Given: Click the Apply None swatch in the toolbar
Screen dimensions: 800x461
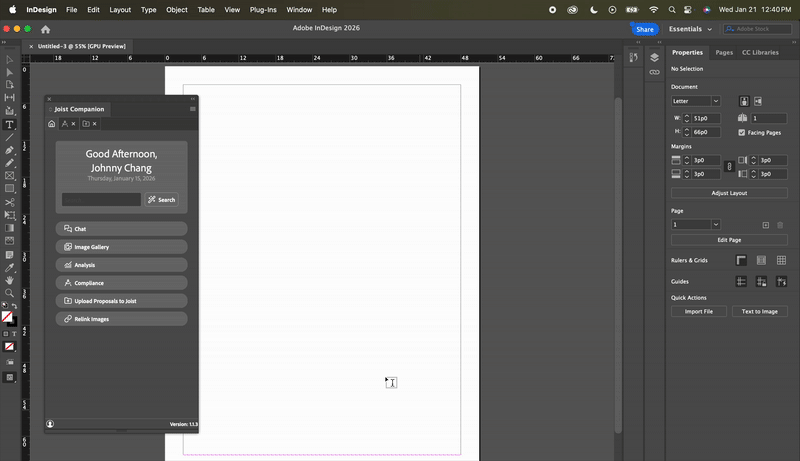Looking at the screenshot, I should [9, 347].
